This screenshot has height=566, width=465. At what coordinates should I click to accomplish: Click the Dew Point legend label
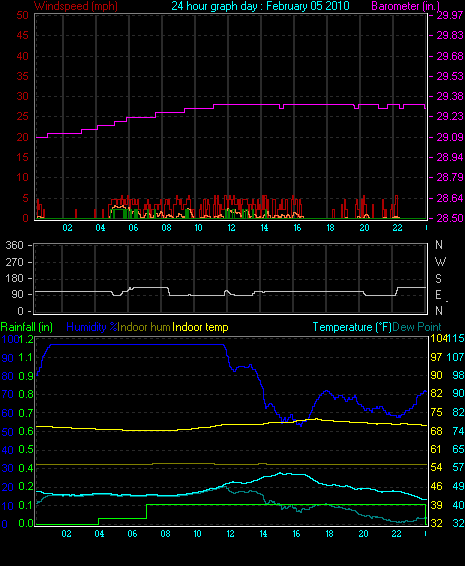point(417,327)
